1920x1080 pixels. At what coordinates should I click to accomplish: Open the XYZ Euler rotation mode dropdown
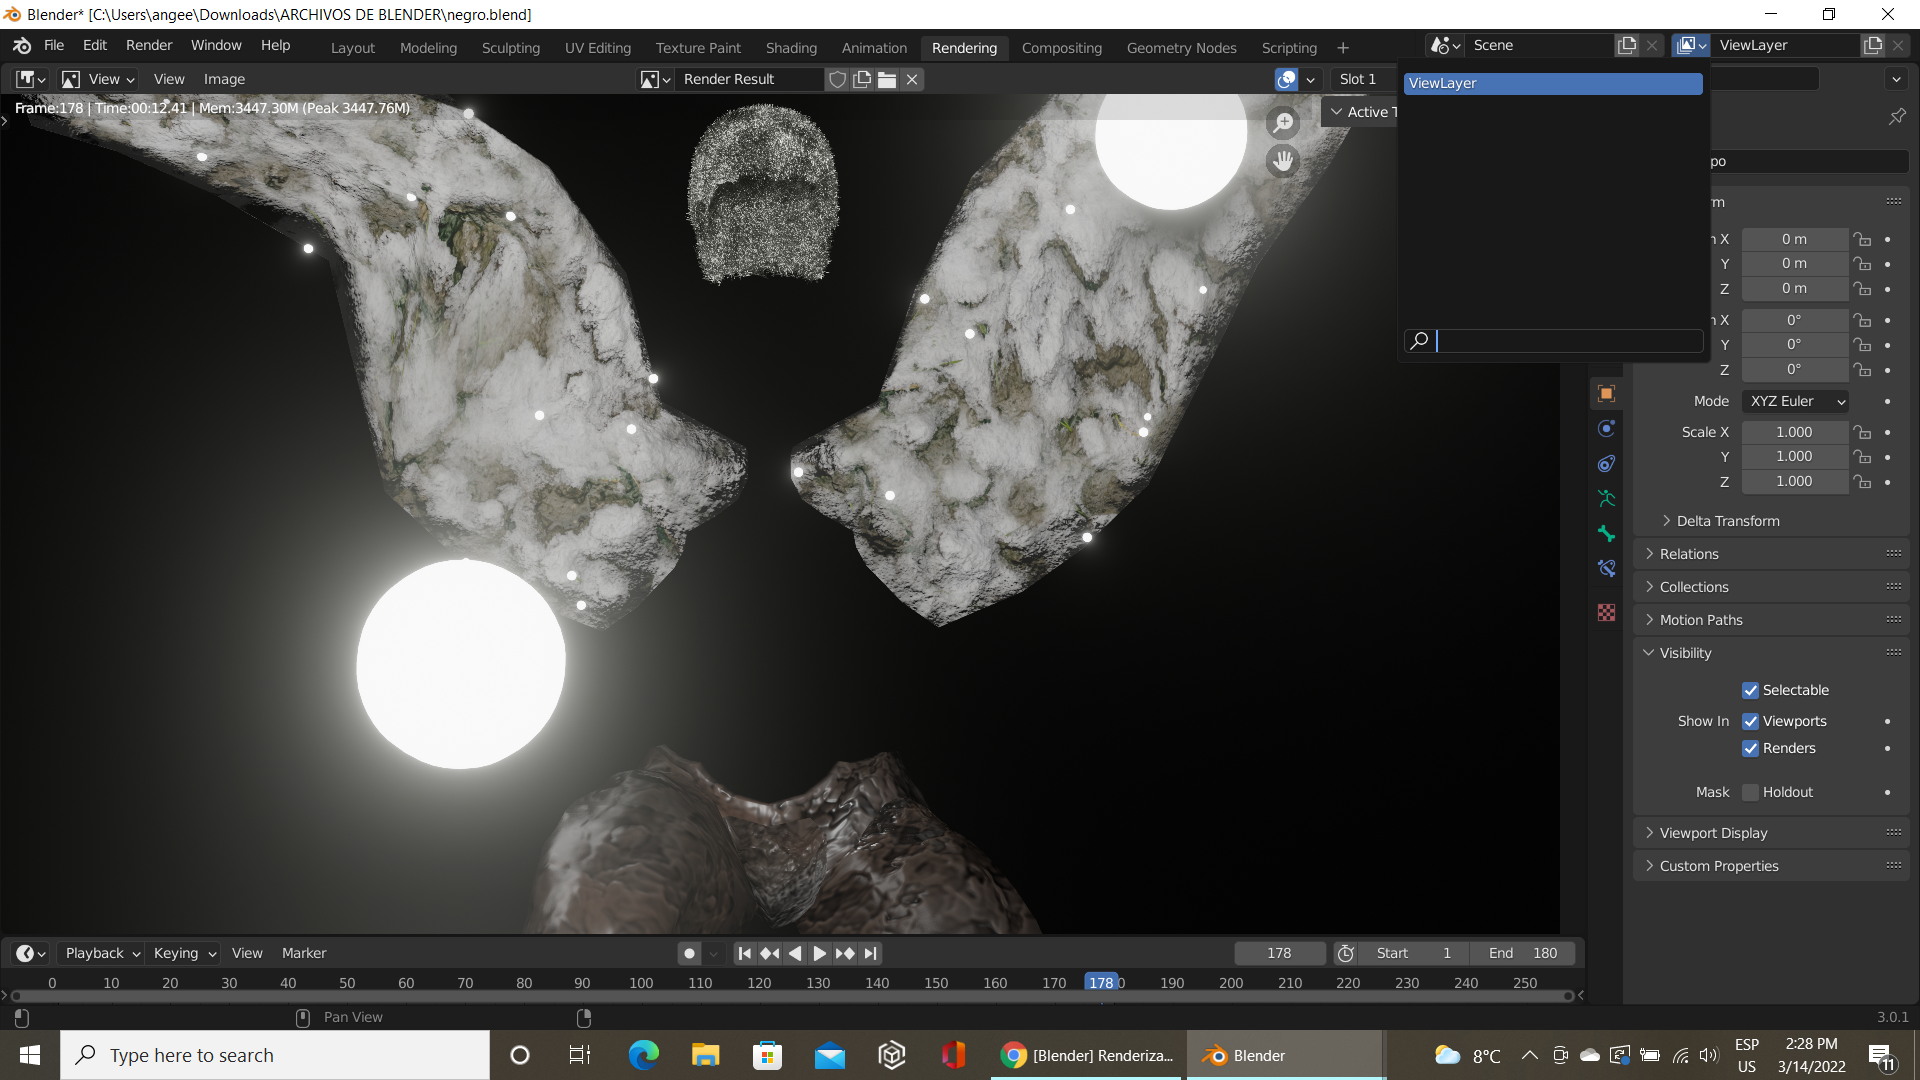(1796, 401)
